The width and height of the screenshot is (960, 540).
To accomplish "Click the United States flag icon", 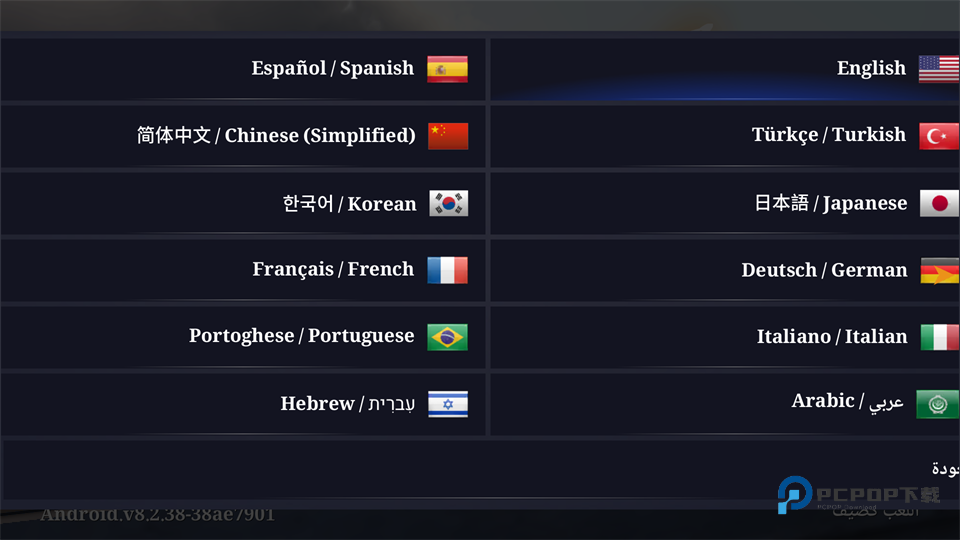I will click(x=938, y=69).
